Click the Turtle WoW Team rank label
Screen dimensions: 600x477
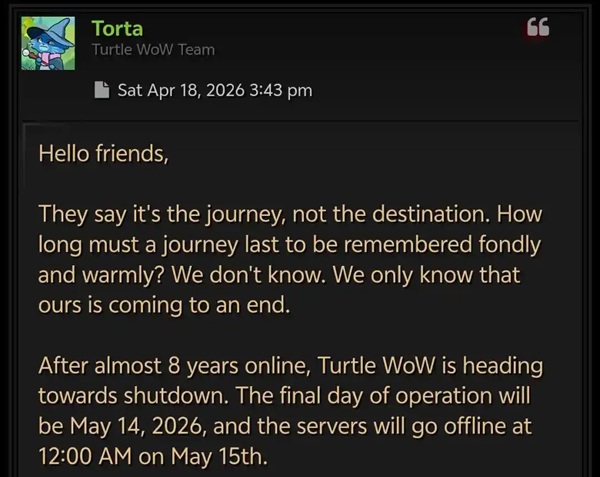pos(153,50)
